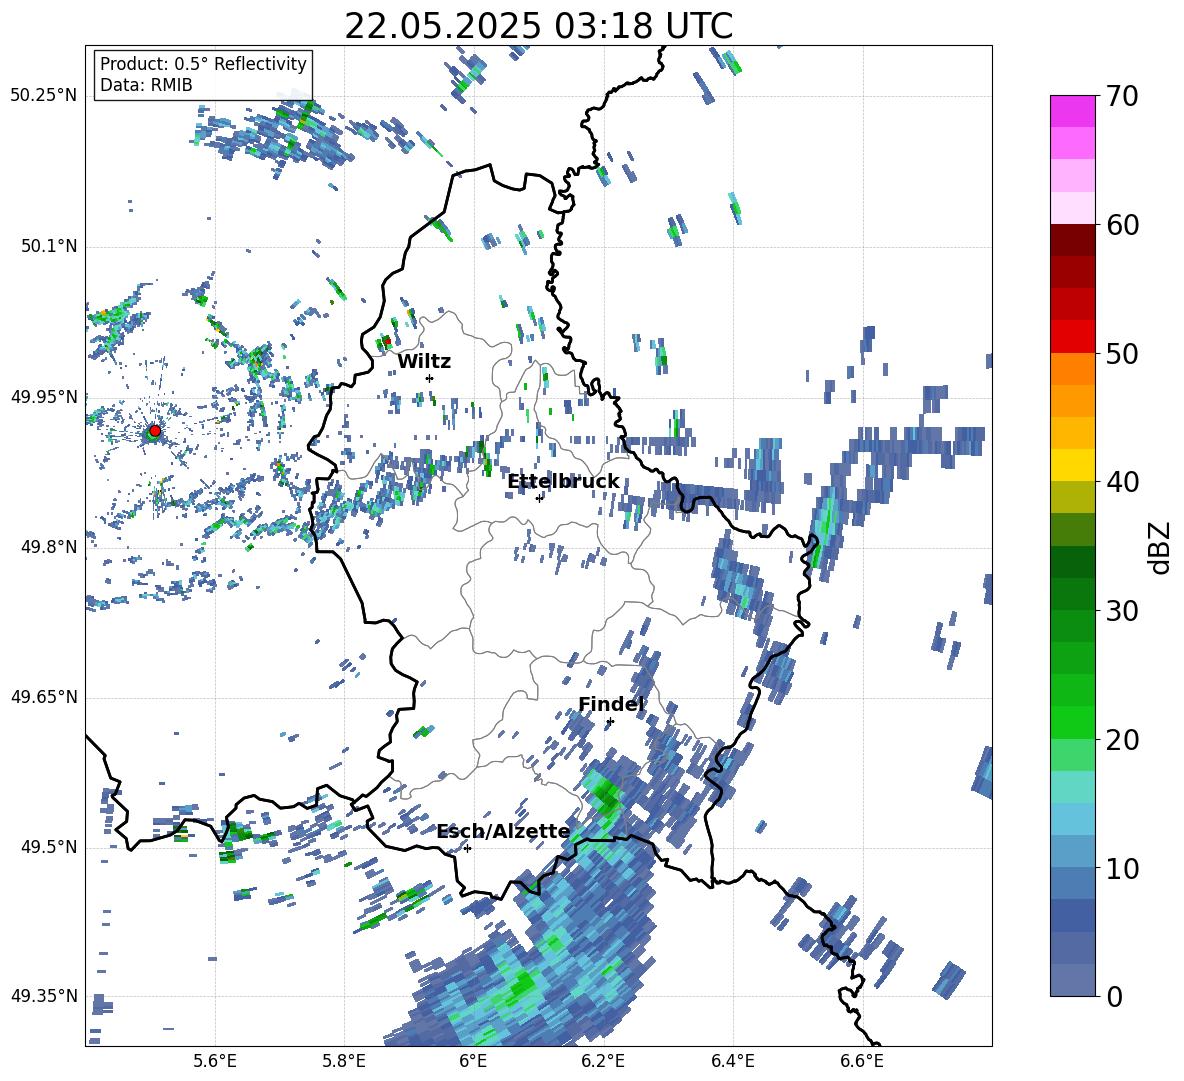Click the colorbar tick value 70

pyautogui.click(x=1122, y=96)
